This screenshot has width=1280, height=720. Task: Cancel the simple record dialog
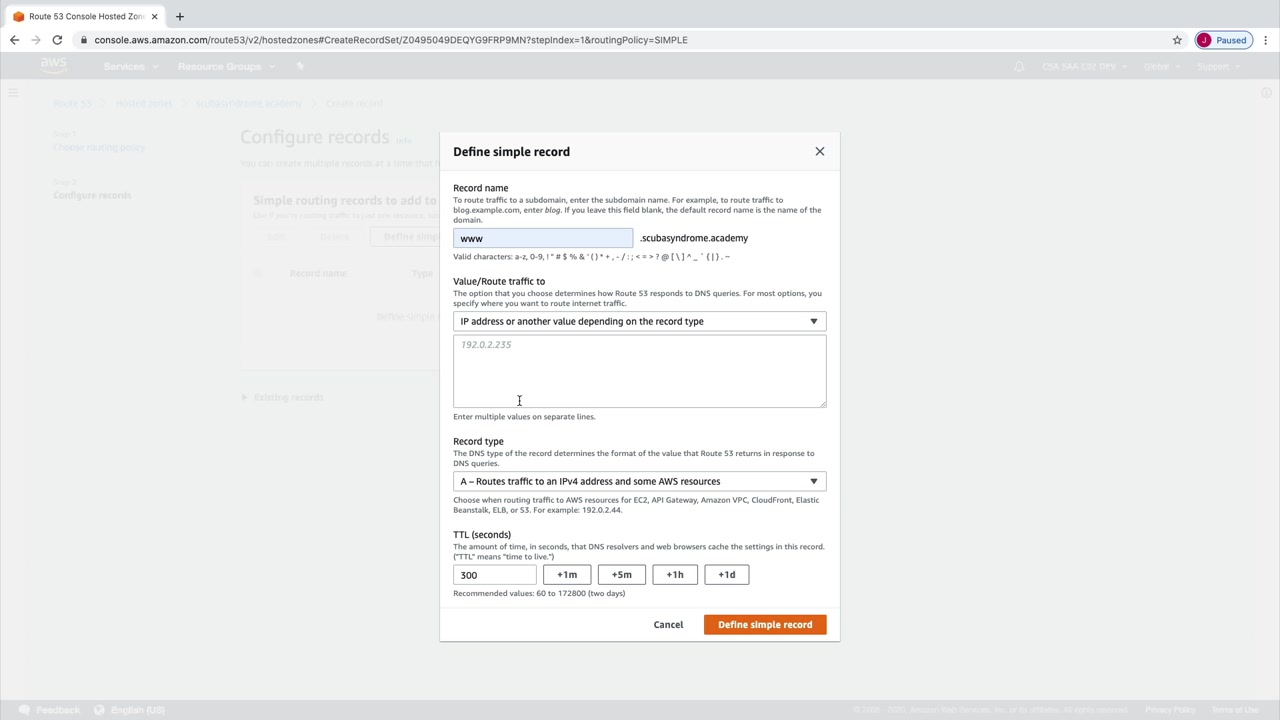tap(668, 625)
